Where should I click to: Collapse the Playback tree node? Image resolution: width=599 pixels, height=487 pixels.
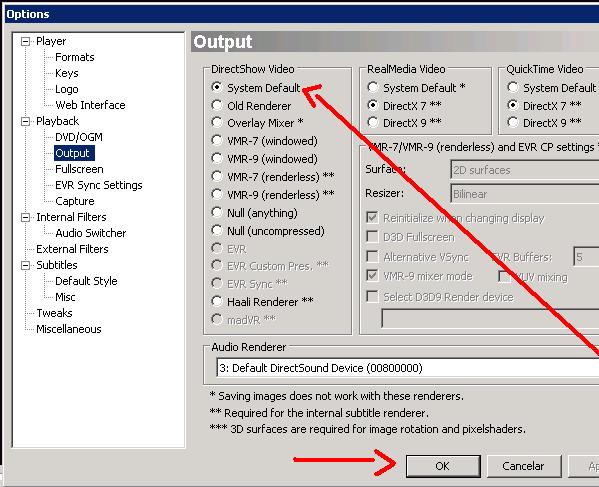coord(25,121)
